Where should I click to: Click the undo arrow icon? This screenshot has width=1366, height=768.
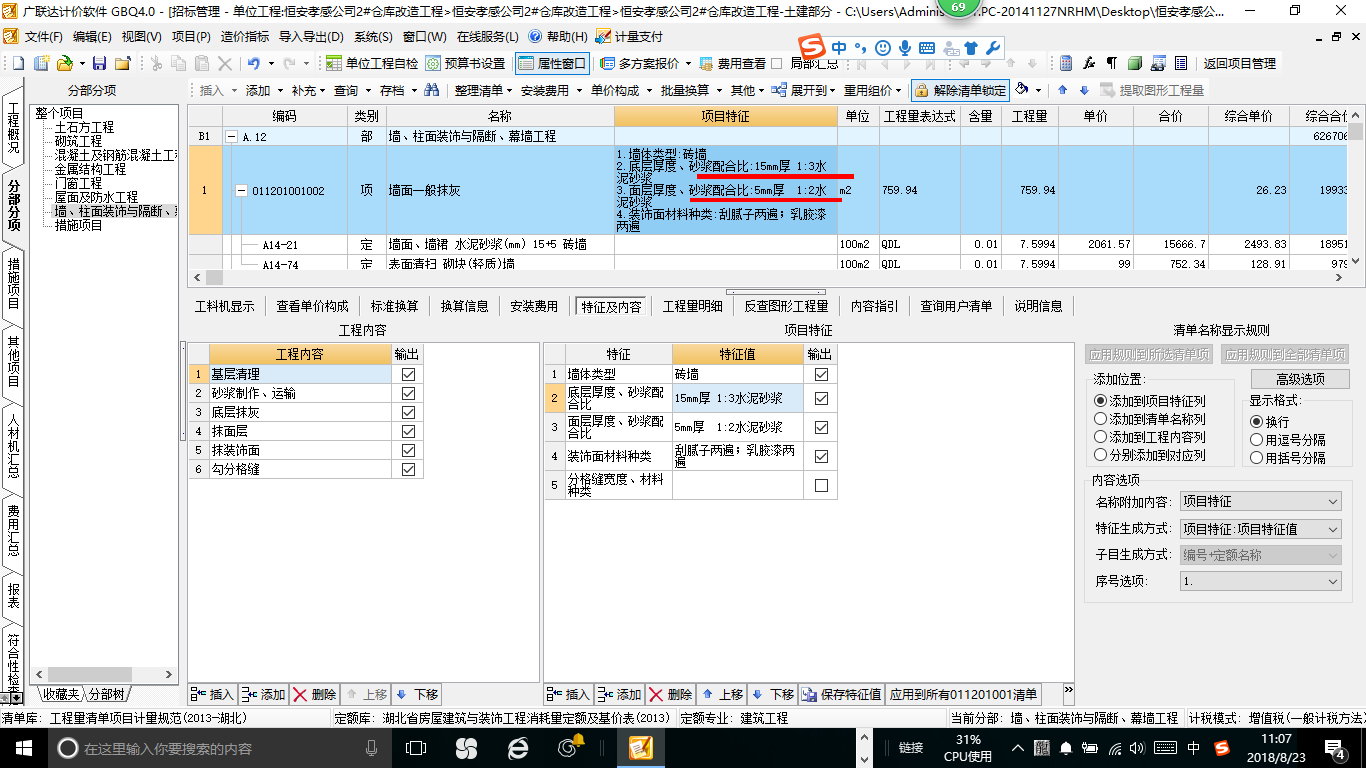[x=253, y=63]
